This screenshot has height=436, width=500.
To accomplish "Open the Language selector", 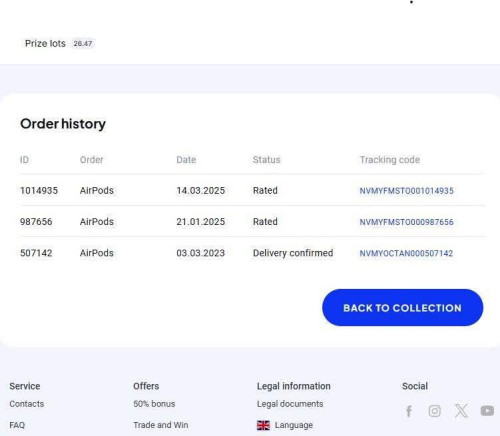I will click(x=294, y=425).
